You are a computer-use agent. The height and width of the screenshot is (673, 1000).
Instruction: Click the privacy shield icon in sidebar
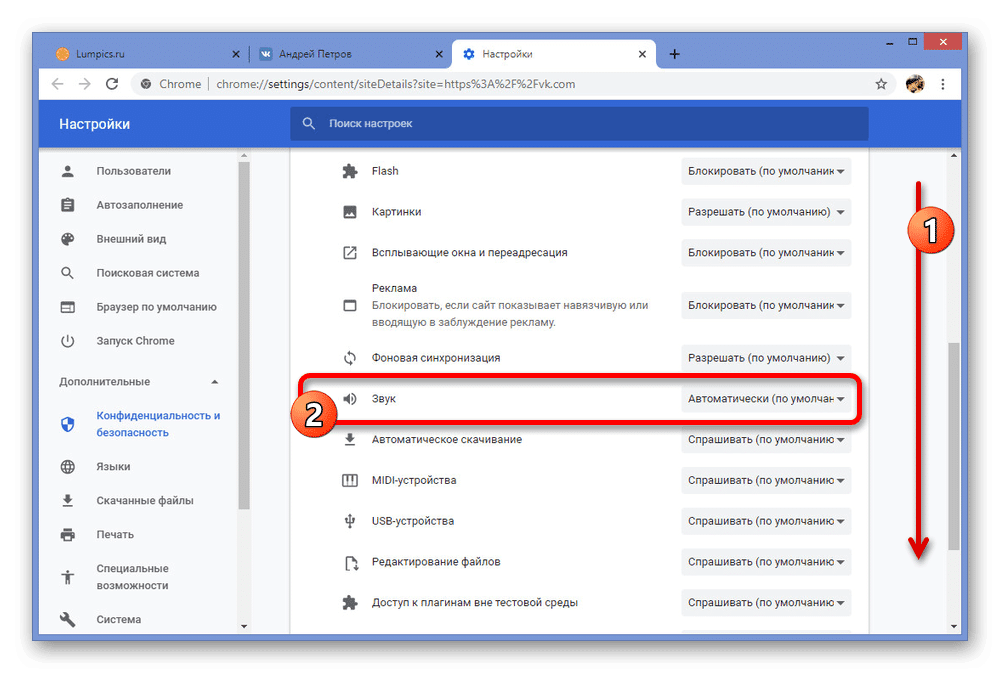click(68, 424)
